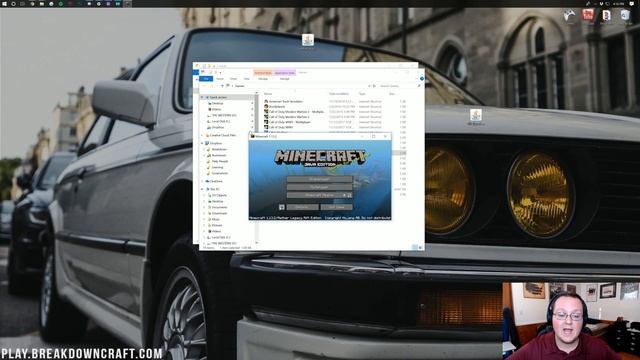
Task: Open the address bar history dropdown
Action: (369, 86)
